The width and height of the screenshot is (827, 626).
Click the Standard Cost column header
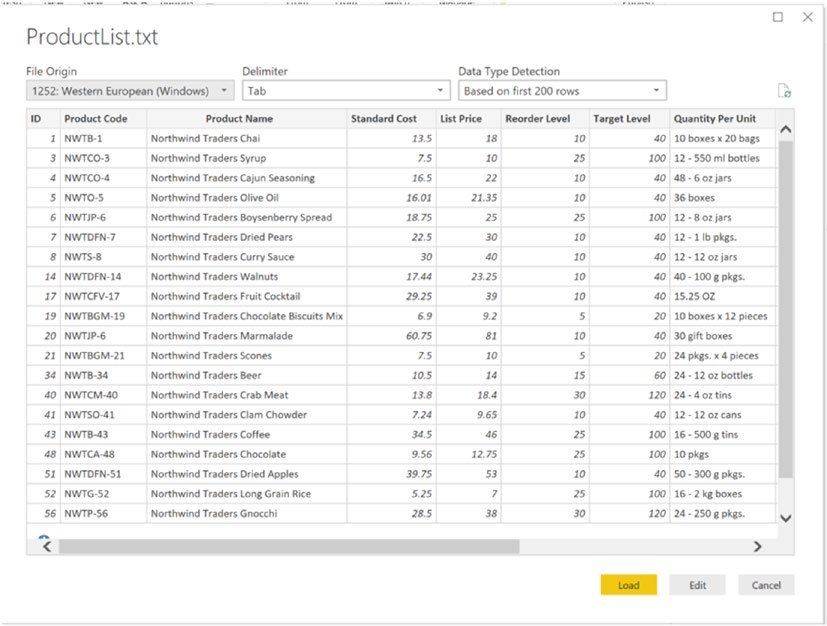[392, 119]
